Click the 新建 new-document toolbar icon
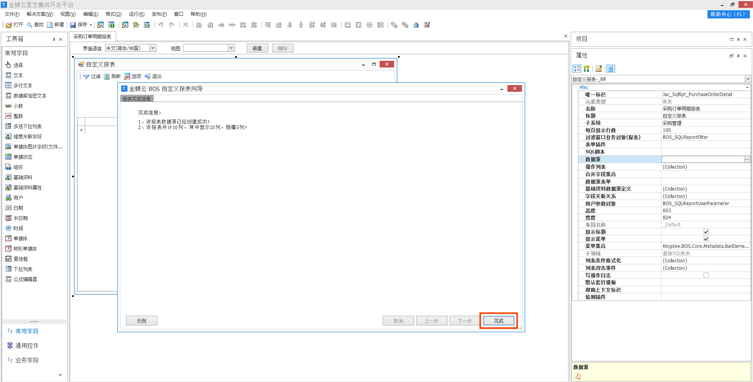 tap(55, 25)
